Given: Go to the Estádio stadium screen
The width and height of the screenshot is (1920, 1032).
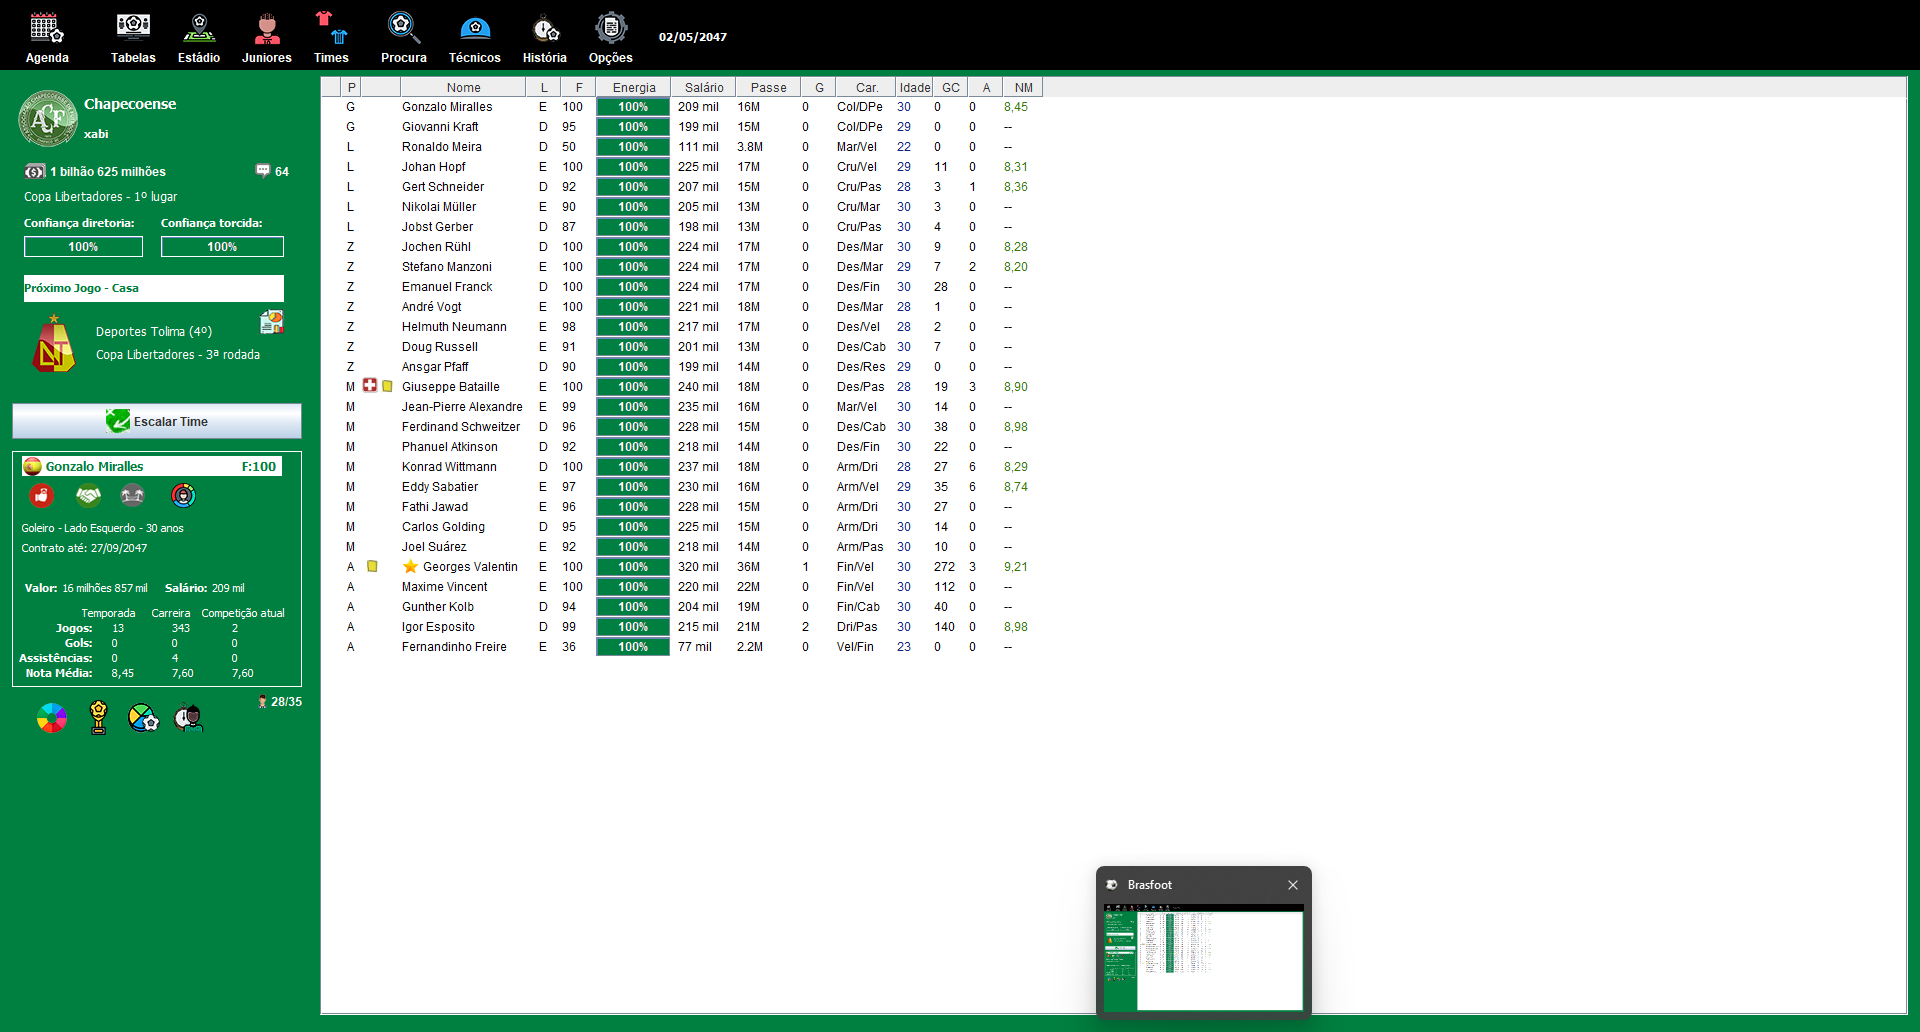Looking at the screenshot, I should click(x=199, y=38).
